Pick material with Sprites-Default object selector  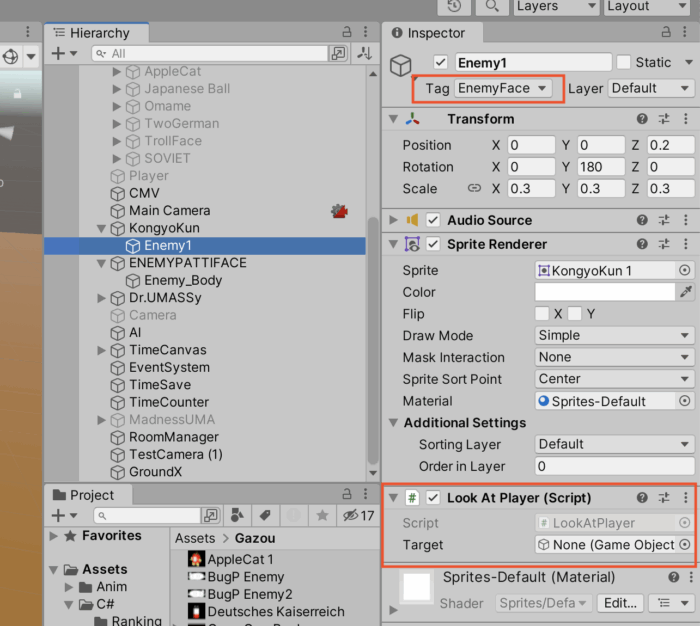tap(684, 401)
